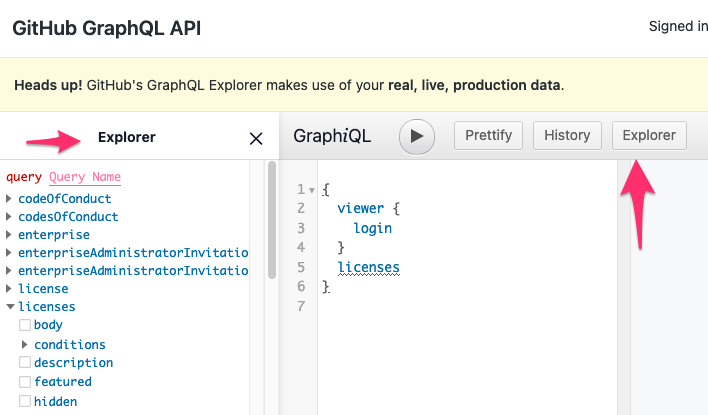Image resolution: width=708 pixels, height=415 pixels.
Task: Click the featured field label
Action: click(63, 382)
